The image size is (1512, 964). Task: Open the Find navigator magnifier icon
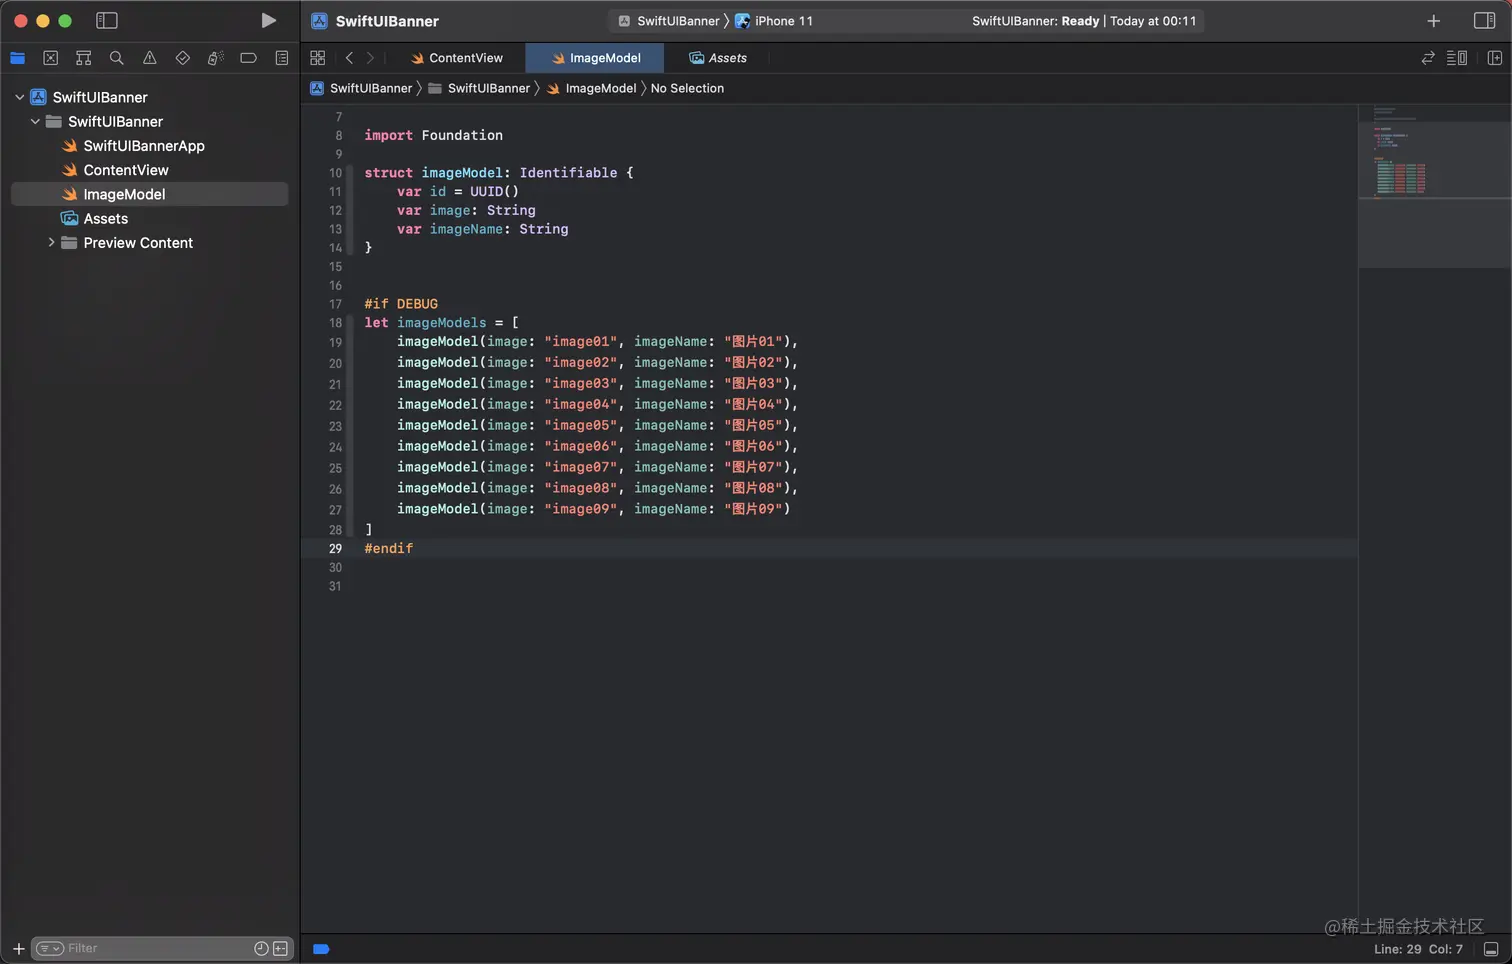[x=117, y=58]
